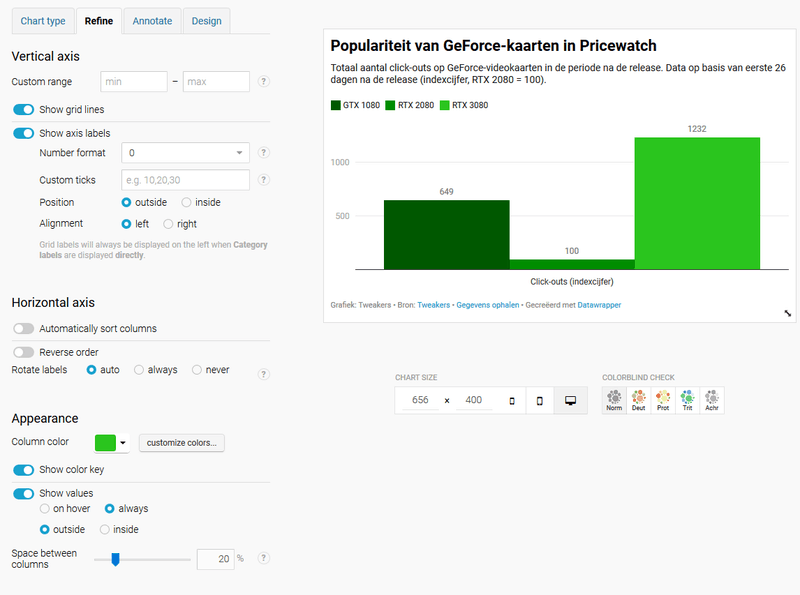Open the Datawrapper link
800x595 pixels.
pos(599,305)
